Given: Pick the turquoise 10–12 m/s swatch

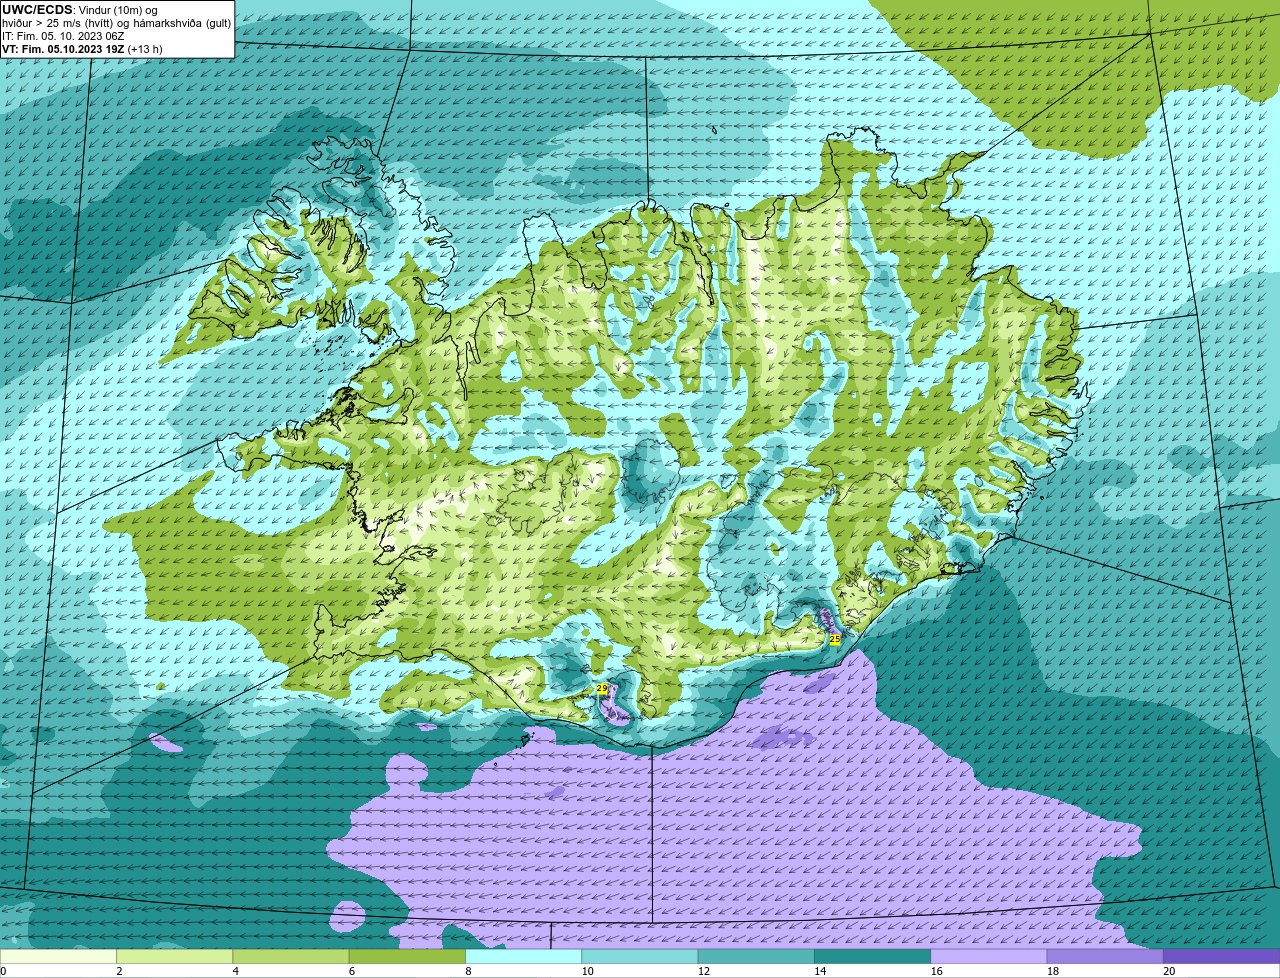Looking at the screenshot, I should point(640,957).
